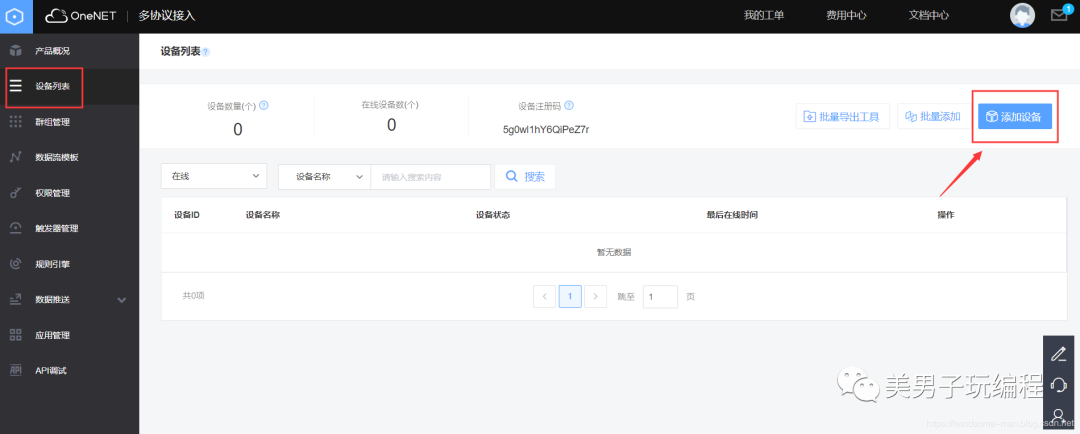The image size is (1080, 434).
Task: Click 多协议接入 in header
Action: pos(167,16)
